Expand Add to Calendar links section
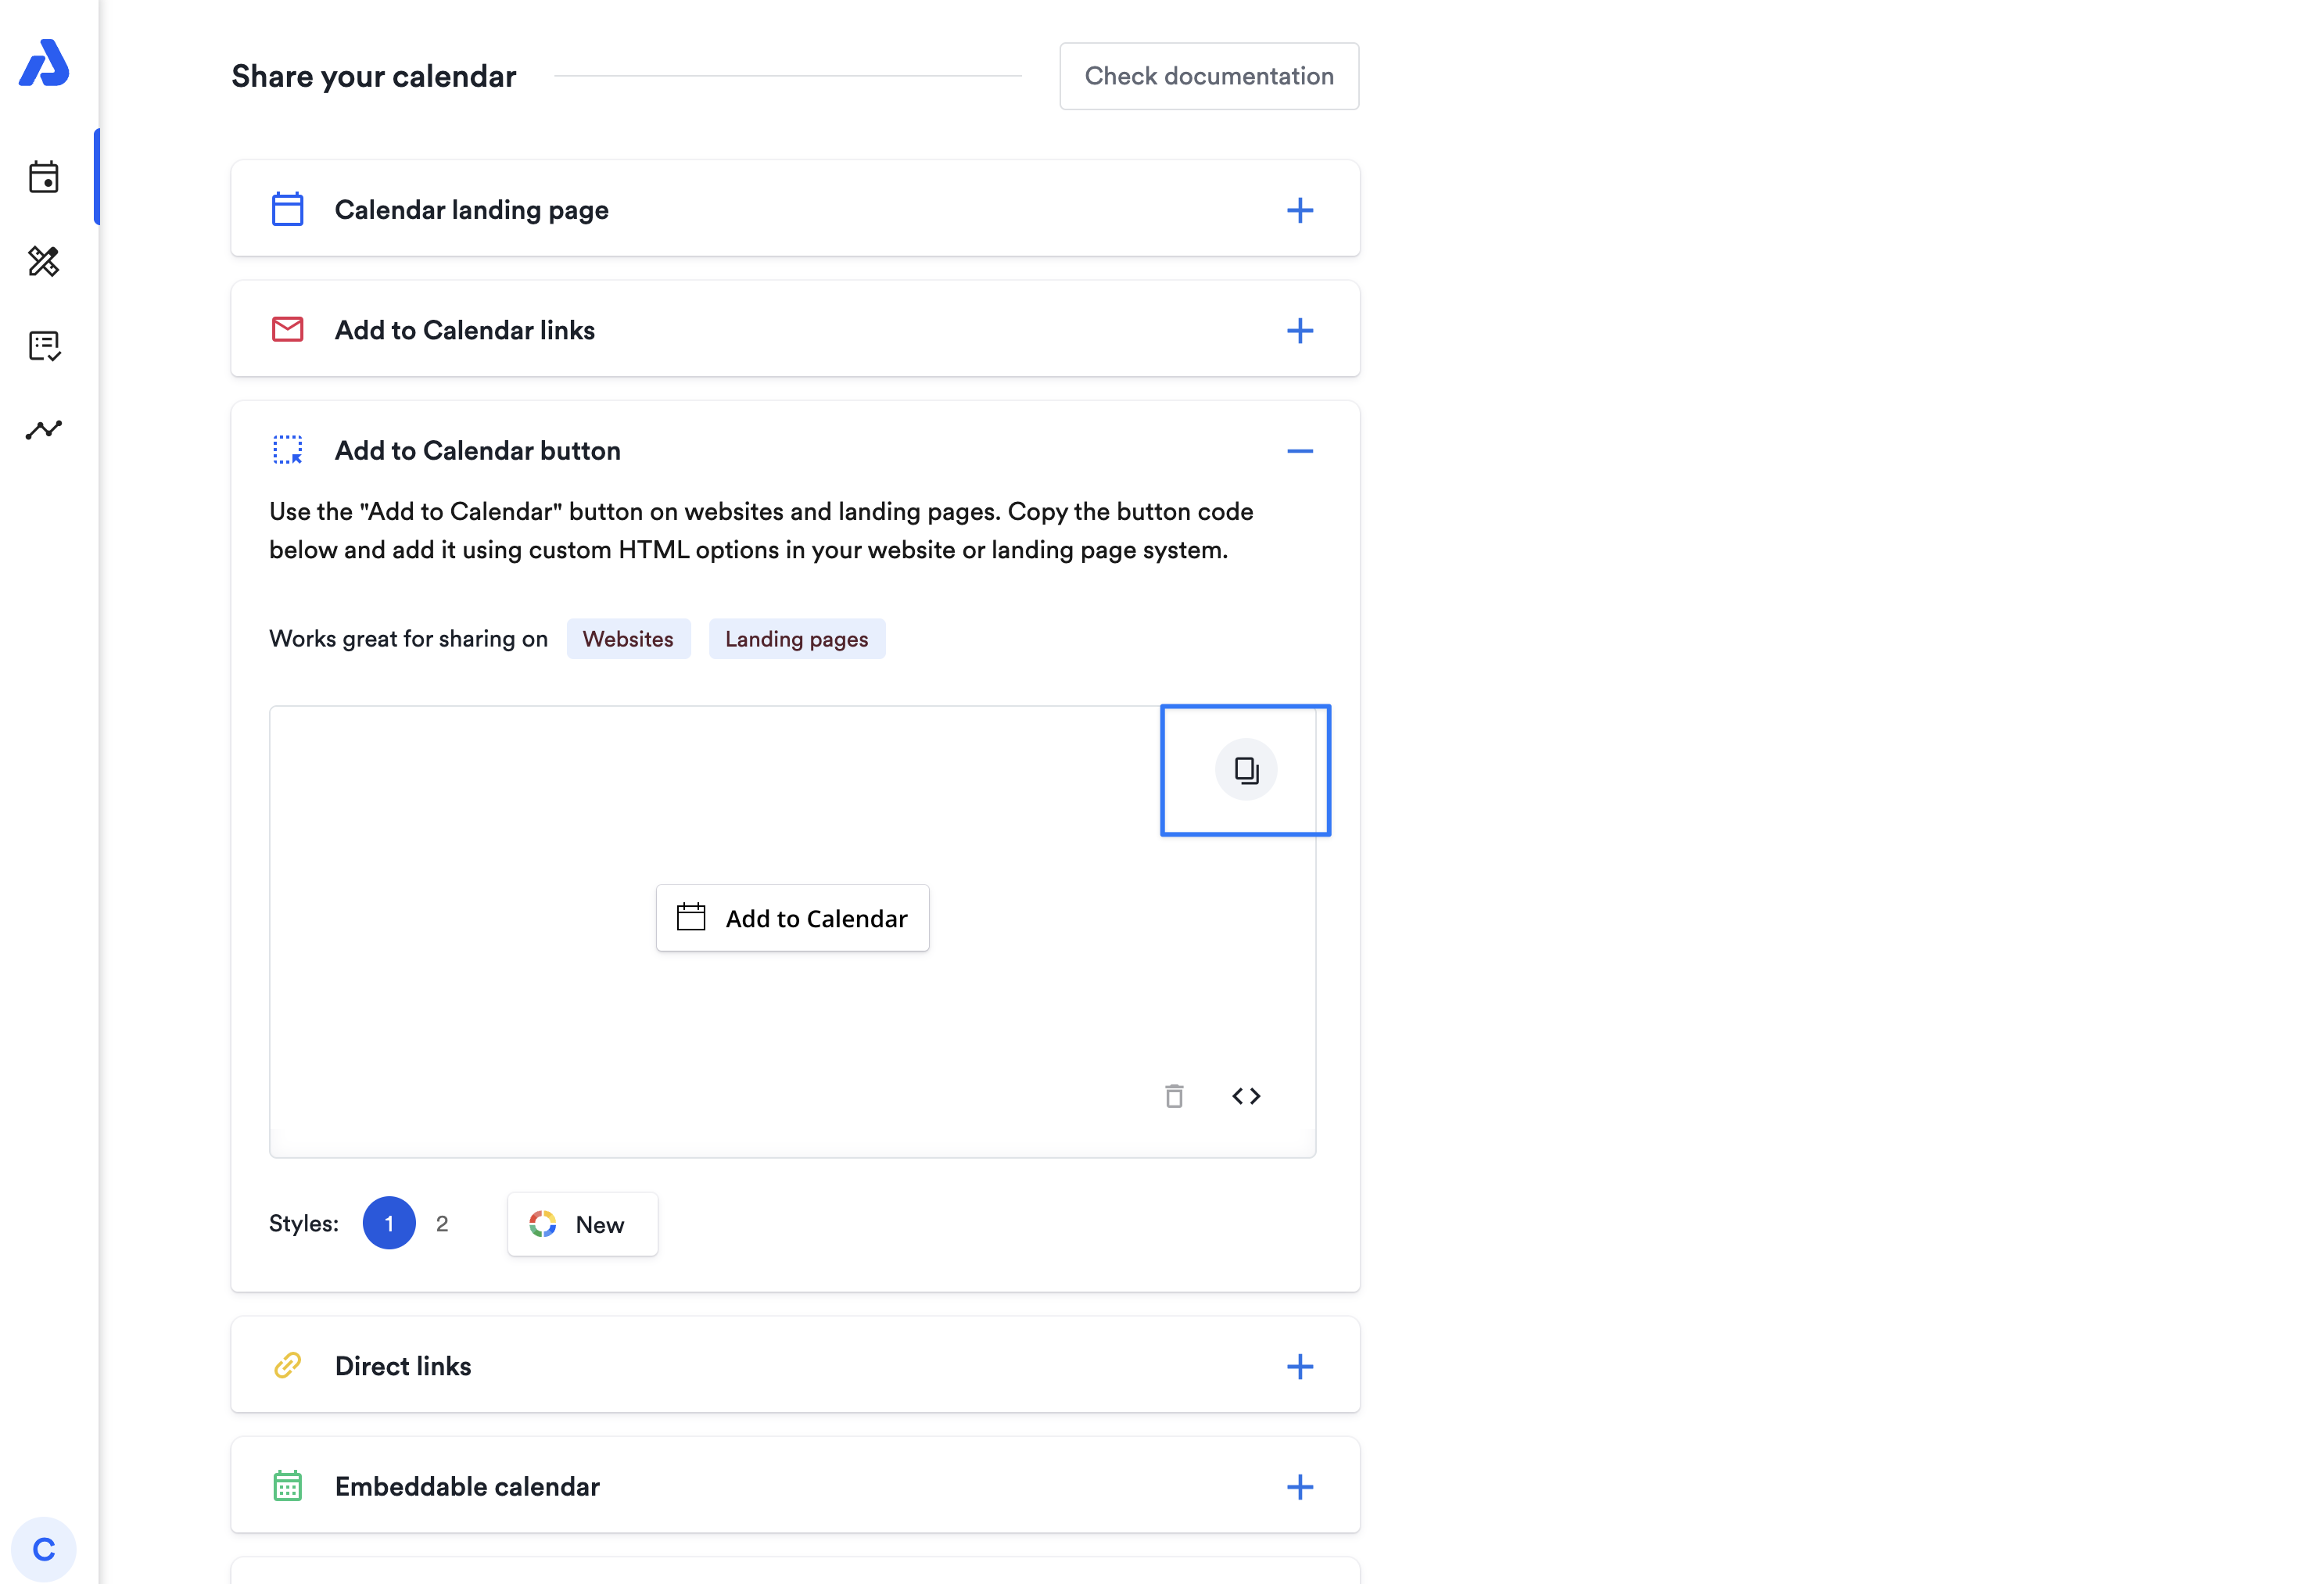 point(1299,331)
